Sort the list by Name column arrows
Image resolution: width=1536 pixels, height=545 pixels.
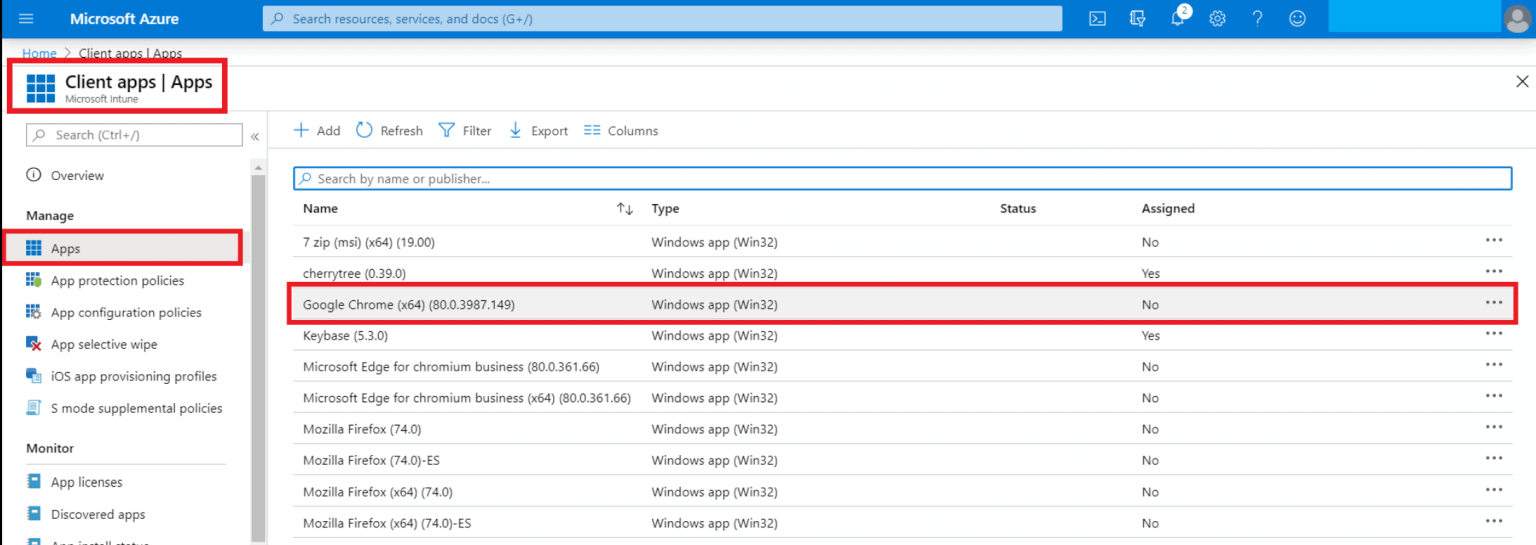(x=625, y=209)
